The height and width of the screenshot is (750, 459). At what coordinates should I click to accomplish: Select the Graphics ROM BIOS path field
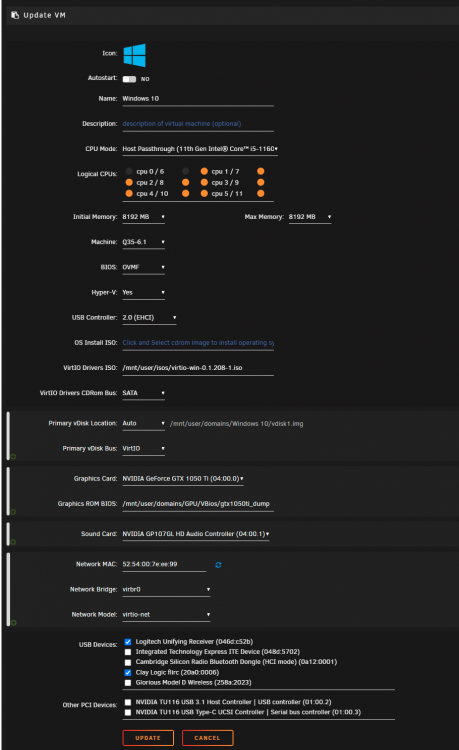tap(198, 504)
